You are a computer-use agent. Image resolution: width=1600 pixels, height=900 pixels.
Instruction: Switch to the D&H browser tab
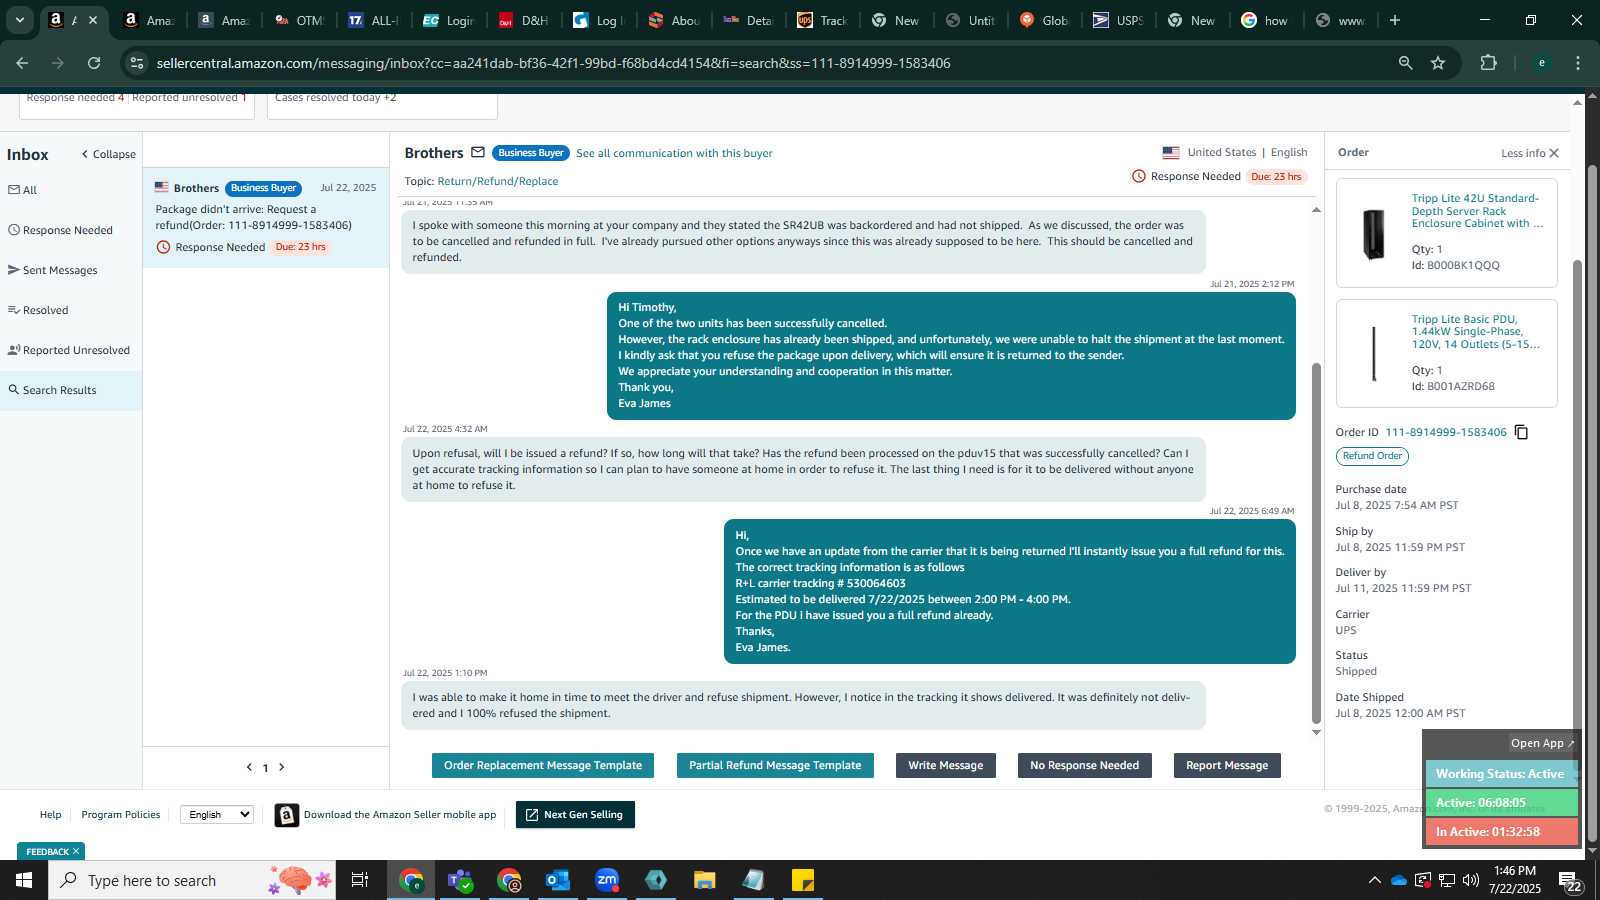pyautogui.click(x=524, y=20)
